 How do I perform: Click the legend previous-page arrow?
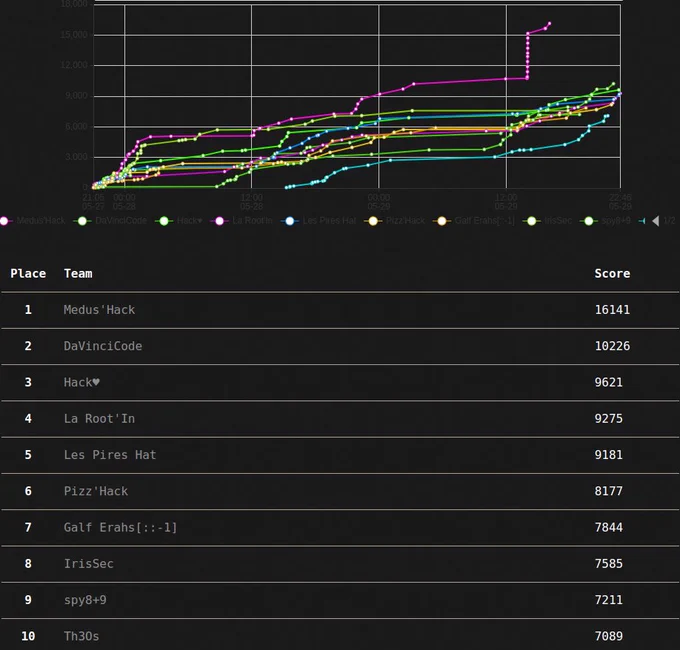(x=656, y=221)
